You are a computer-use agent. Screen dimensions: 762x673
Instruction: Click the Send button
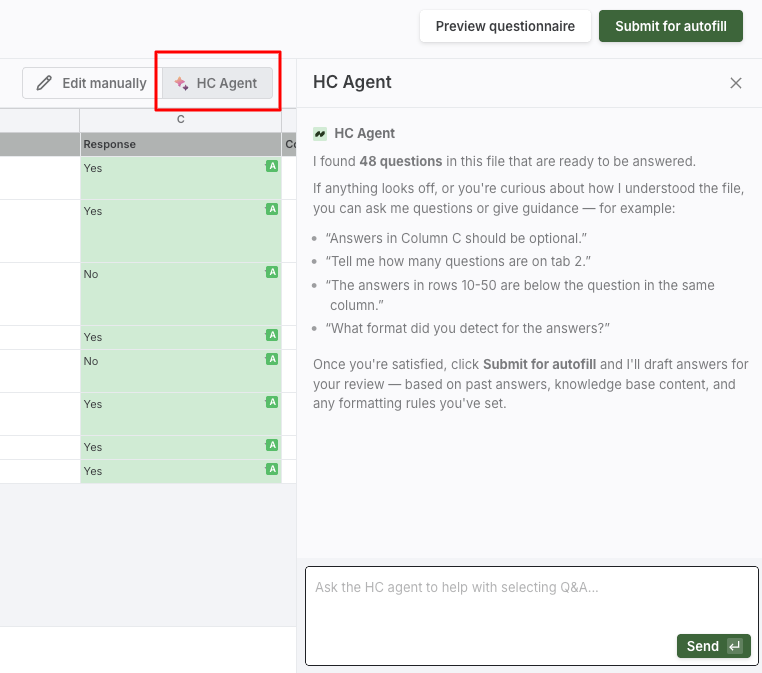[713, 646]
